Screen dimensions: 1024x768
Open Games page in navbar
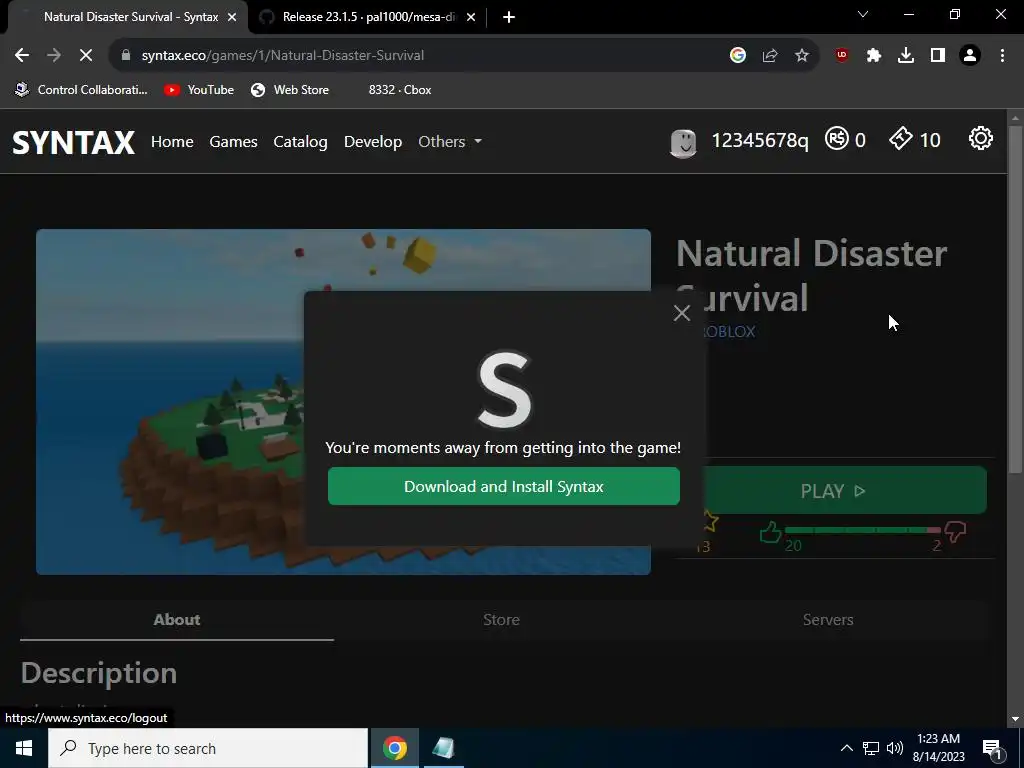point(233,142)
